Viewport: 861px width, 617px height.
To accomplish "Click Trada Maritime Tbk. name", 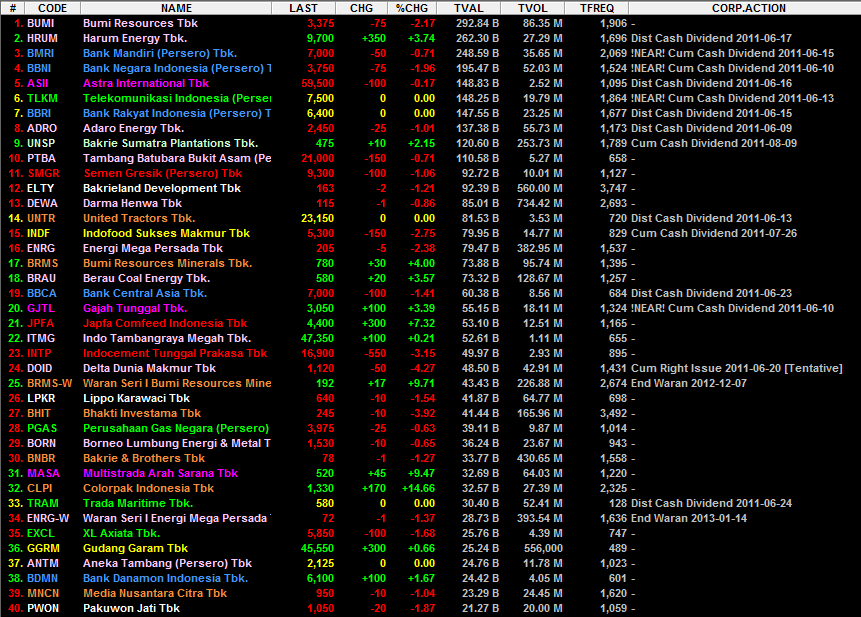I will [x=138, y=503].
